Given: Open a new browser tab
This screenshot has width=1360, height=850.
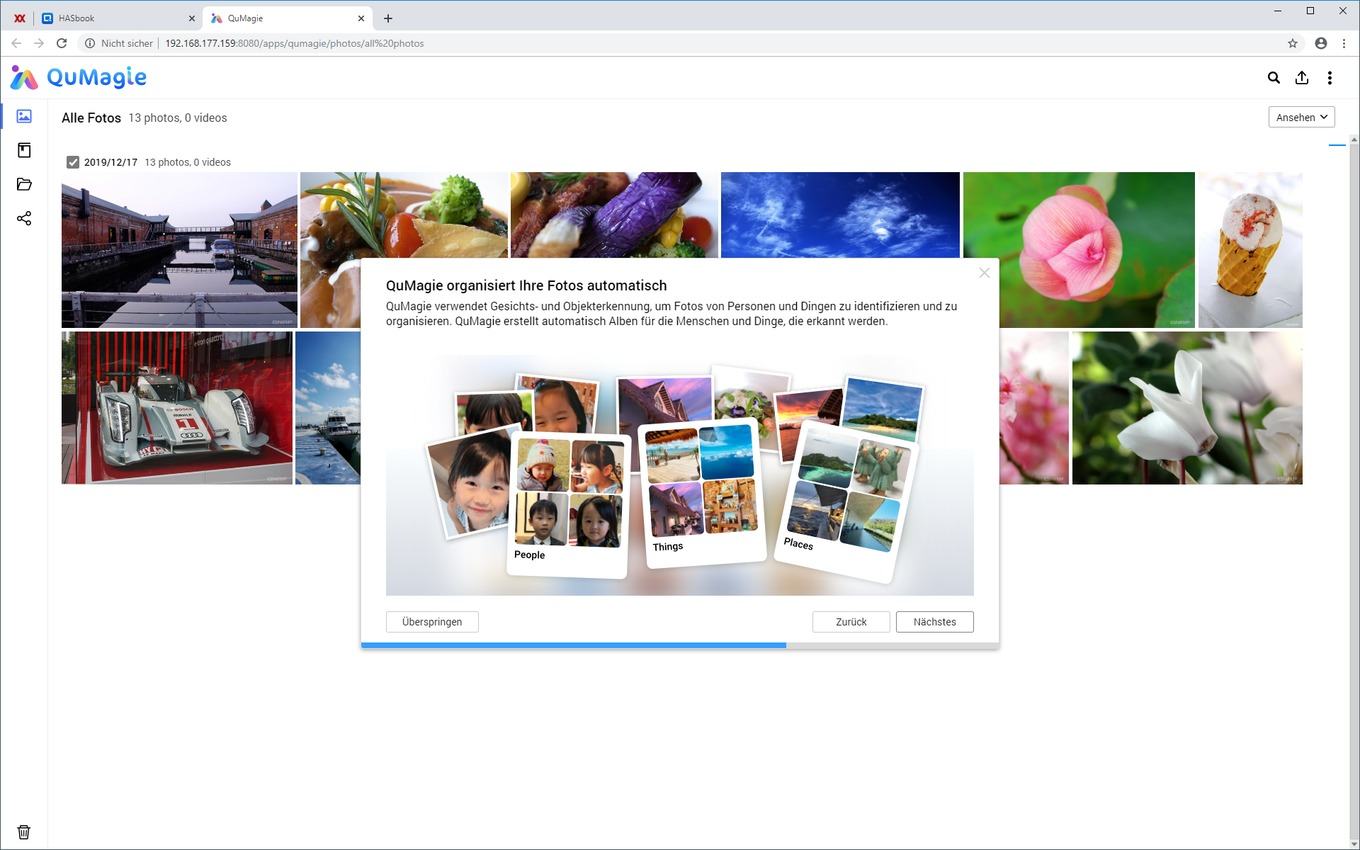Looking at the screenshot, I should (388, 18).
